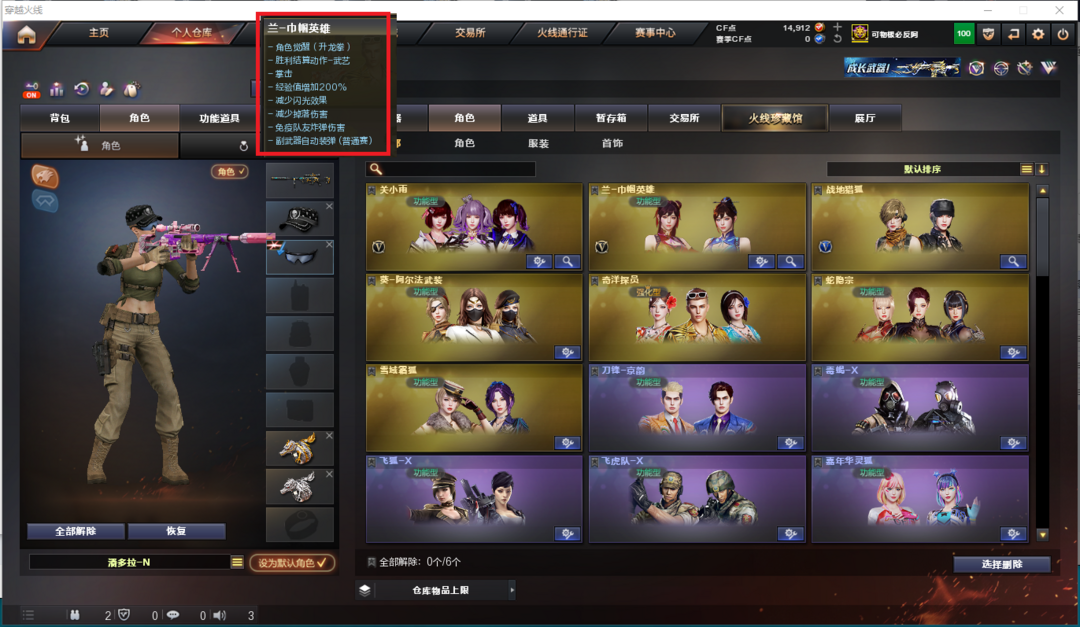
Task: Click the magnifier icon on 关小雨 card
Action: [x=567, y=262]
